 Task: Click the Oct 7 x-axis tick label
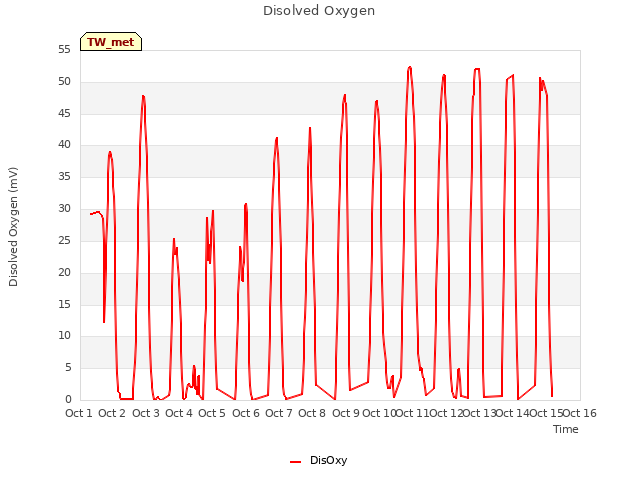(279, 413)
